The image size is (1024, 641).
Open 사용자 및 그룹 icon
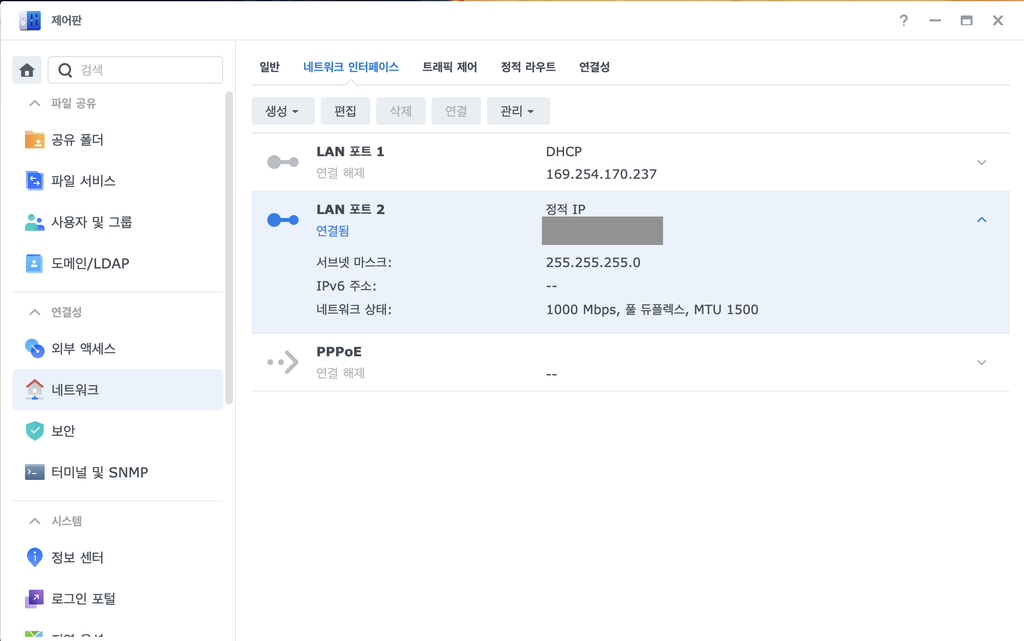tap(34, 222)
